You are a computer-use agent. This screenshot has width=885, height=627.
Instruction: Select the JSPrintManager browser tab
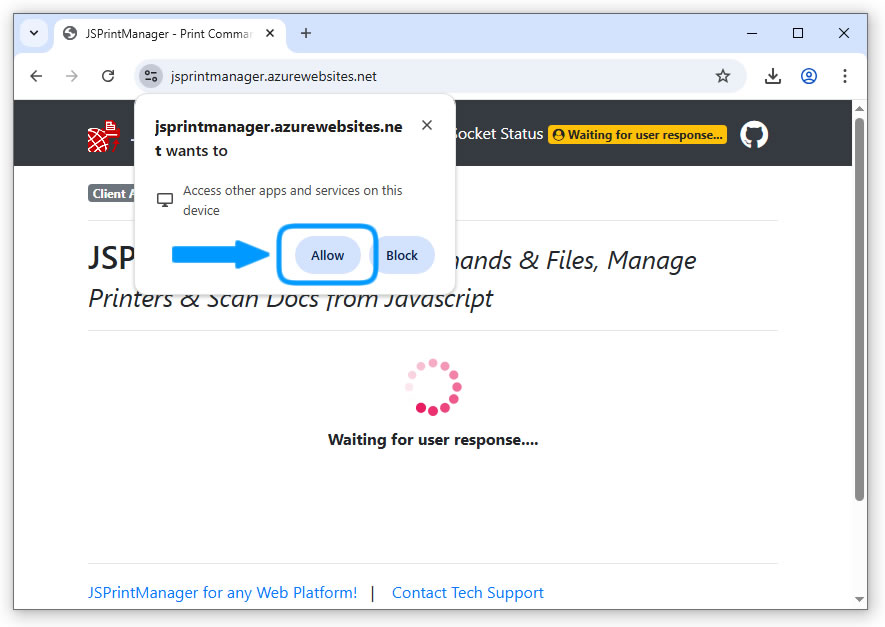[x=168, y=34]
